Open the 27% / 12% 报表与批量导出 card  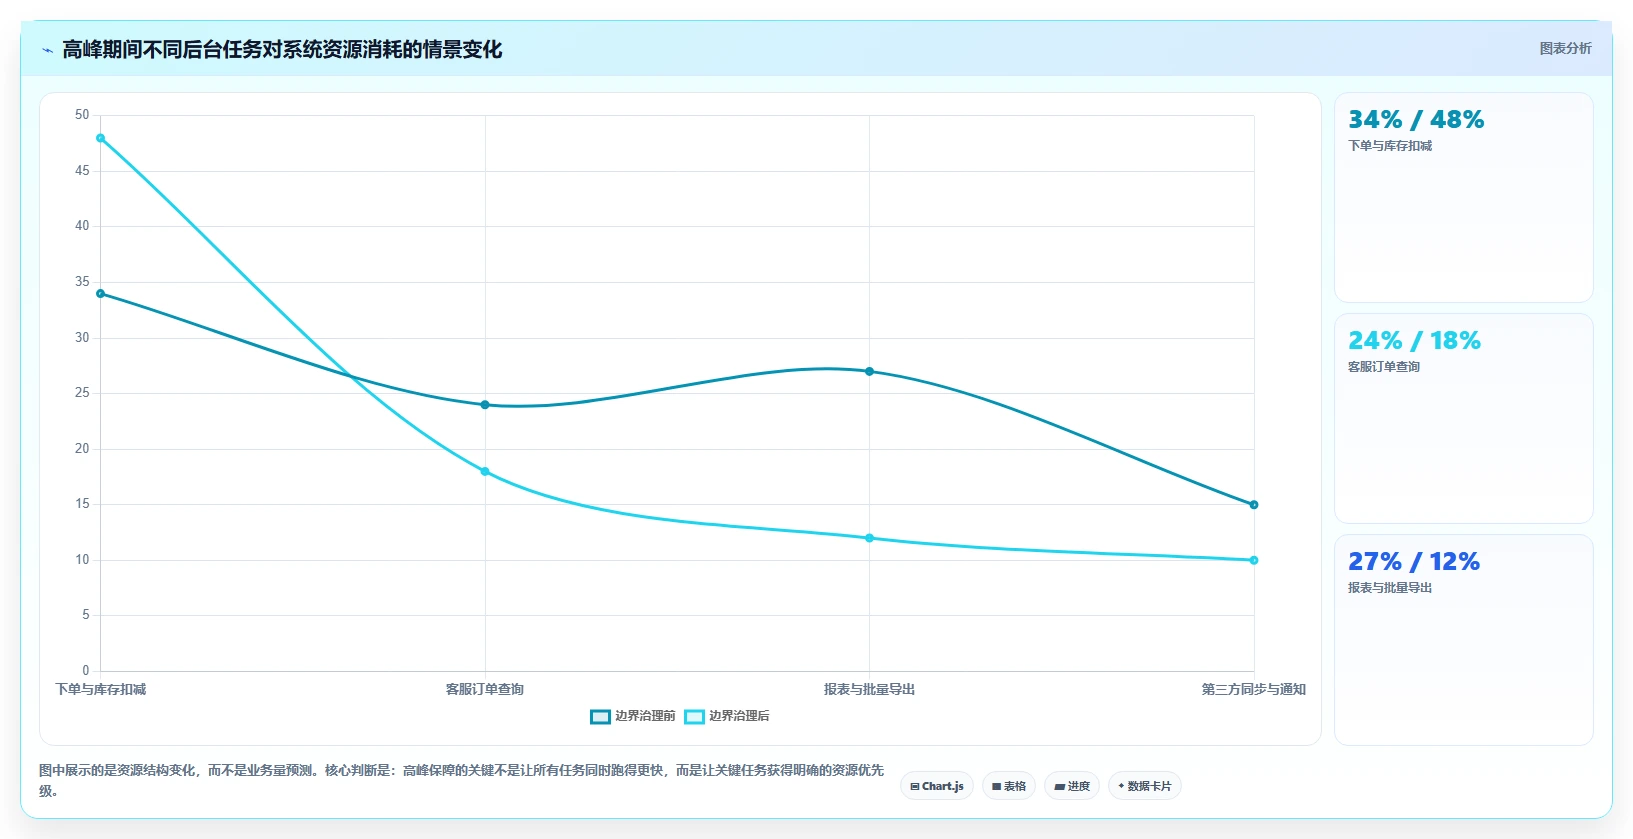tap(1464, 640)
